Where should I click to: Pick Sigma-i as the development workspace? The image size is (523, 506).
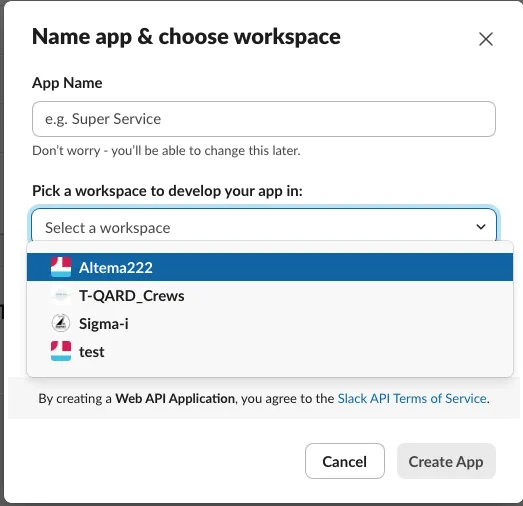pos(270,323)
